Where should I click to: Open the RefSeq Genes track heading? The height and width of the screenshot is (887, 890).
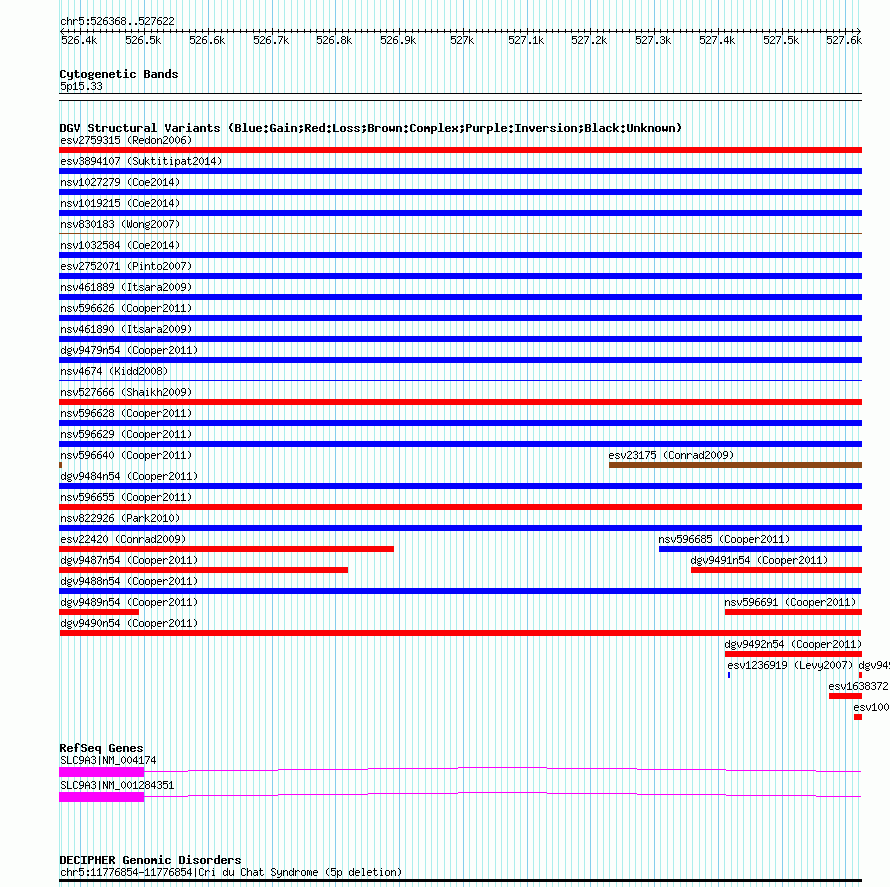pos(101,748)
